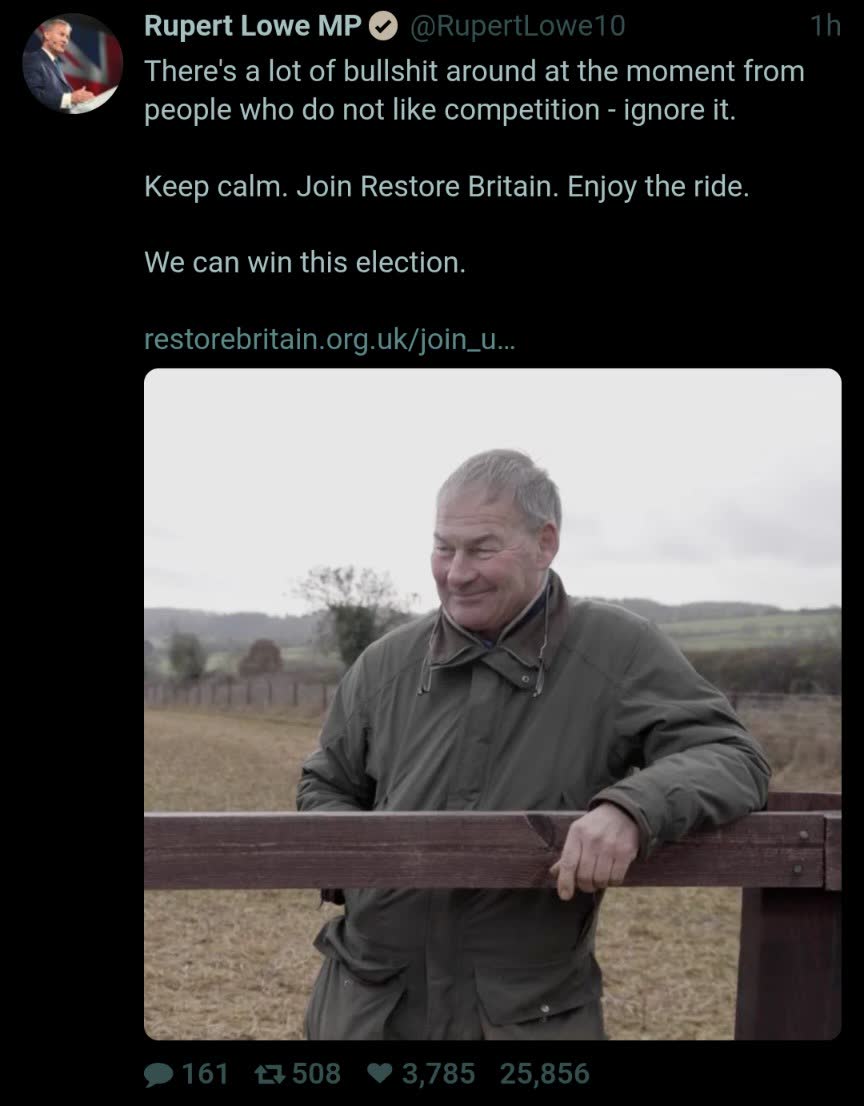Retweet using the retweet arrows icon
The image size is (864, 1106).
pos(269,1074)
